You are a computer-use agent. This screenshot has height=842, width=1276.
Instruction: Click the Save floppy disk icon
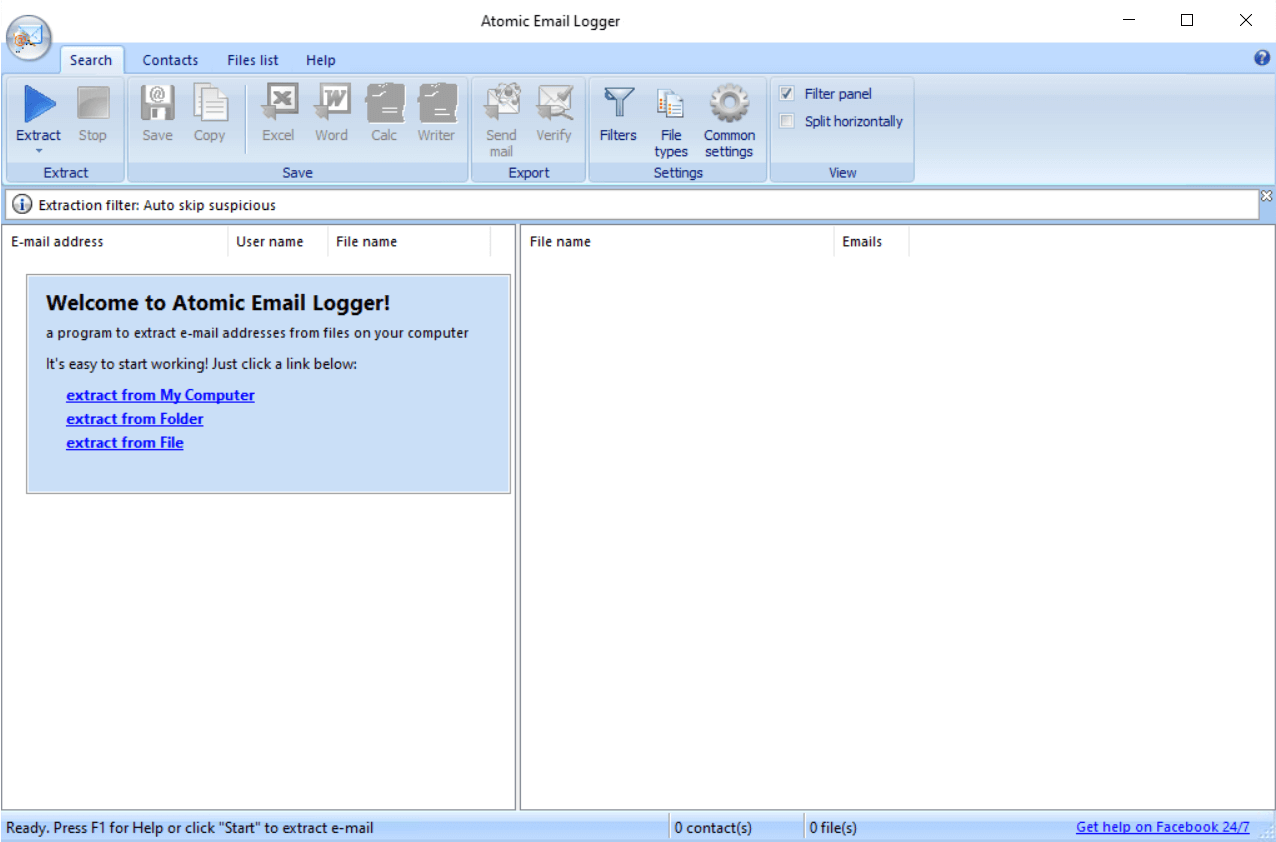click(x=157, y=104)
